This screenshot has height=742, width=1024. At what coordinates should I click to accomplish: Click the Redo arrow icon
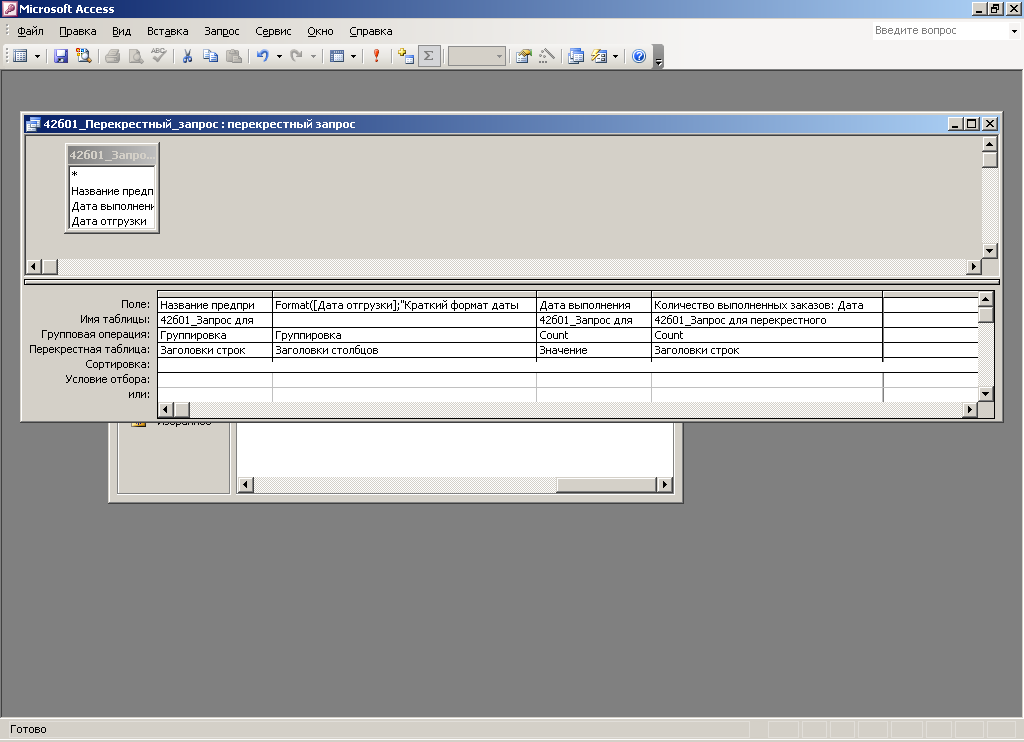click(x=296, y=56)
